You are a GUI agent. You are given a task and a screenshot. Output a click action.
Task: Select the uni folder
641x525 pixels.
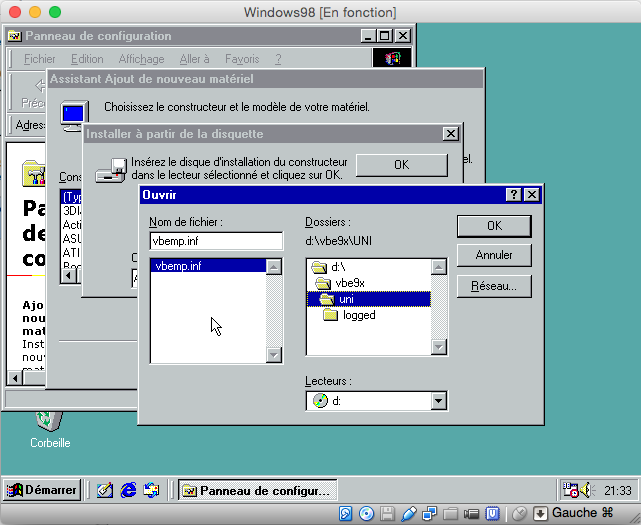(x=368, y=299)
